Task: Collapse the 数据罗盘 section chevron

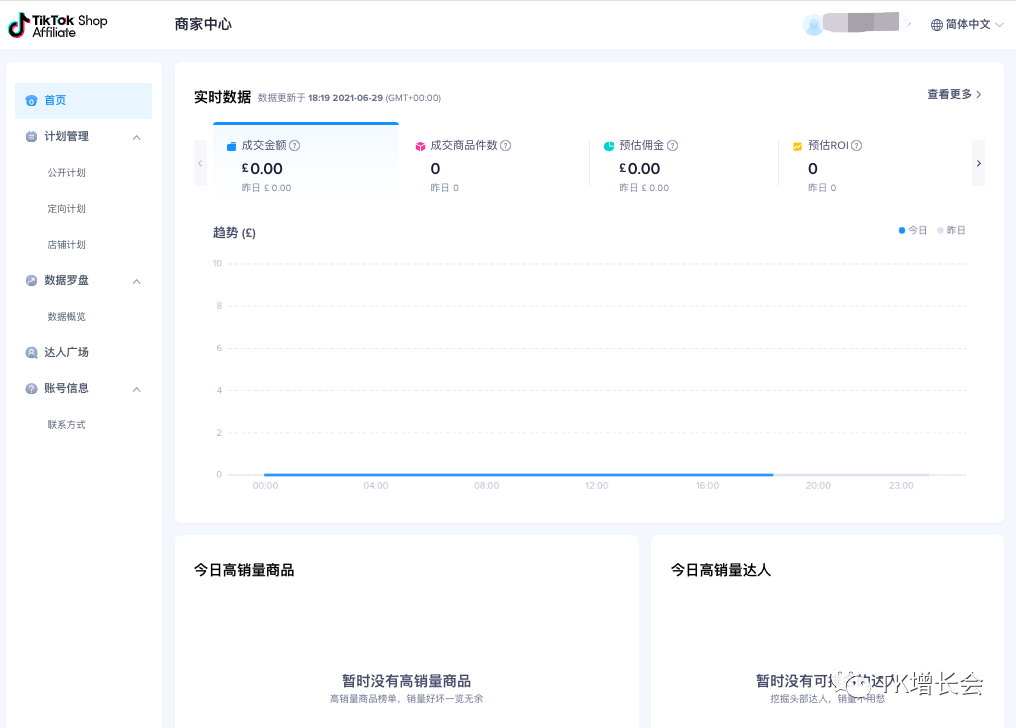Action: coord(136,281)
